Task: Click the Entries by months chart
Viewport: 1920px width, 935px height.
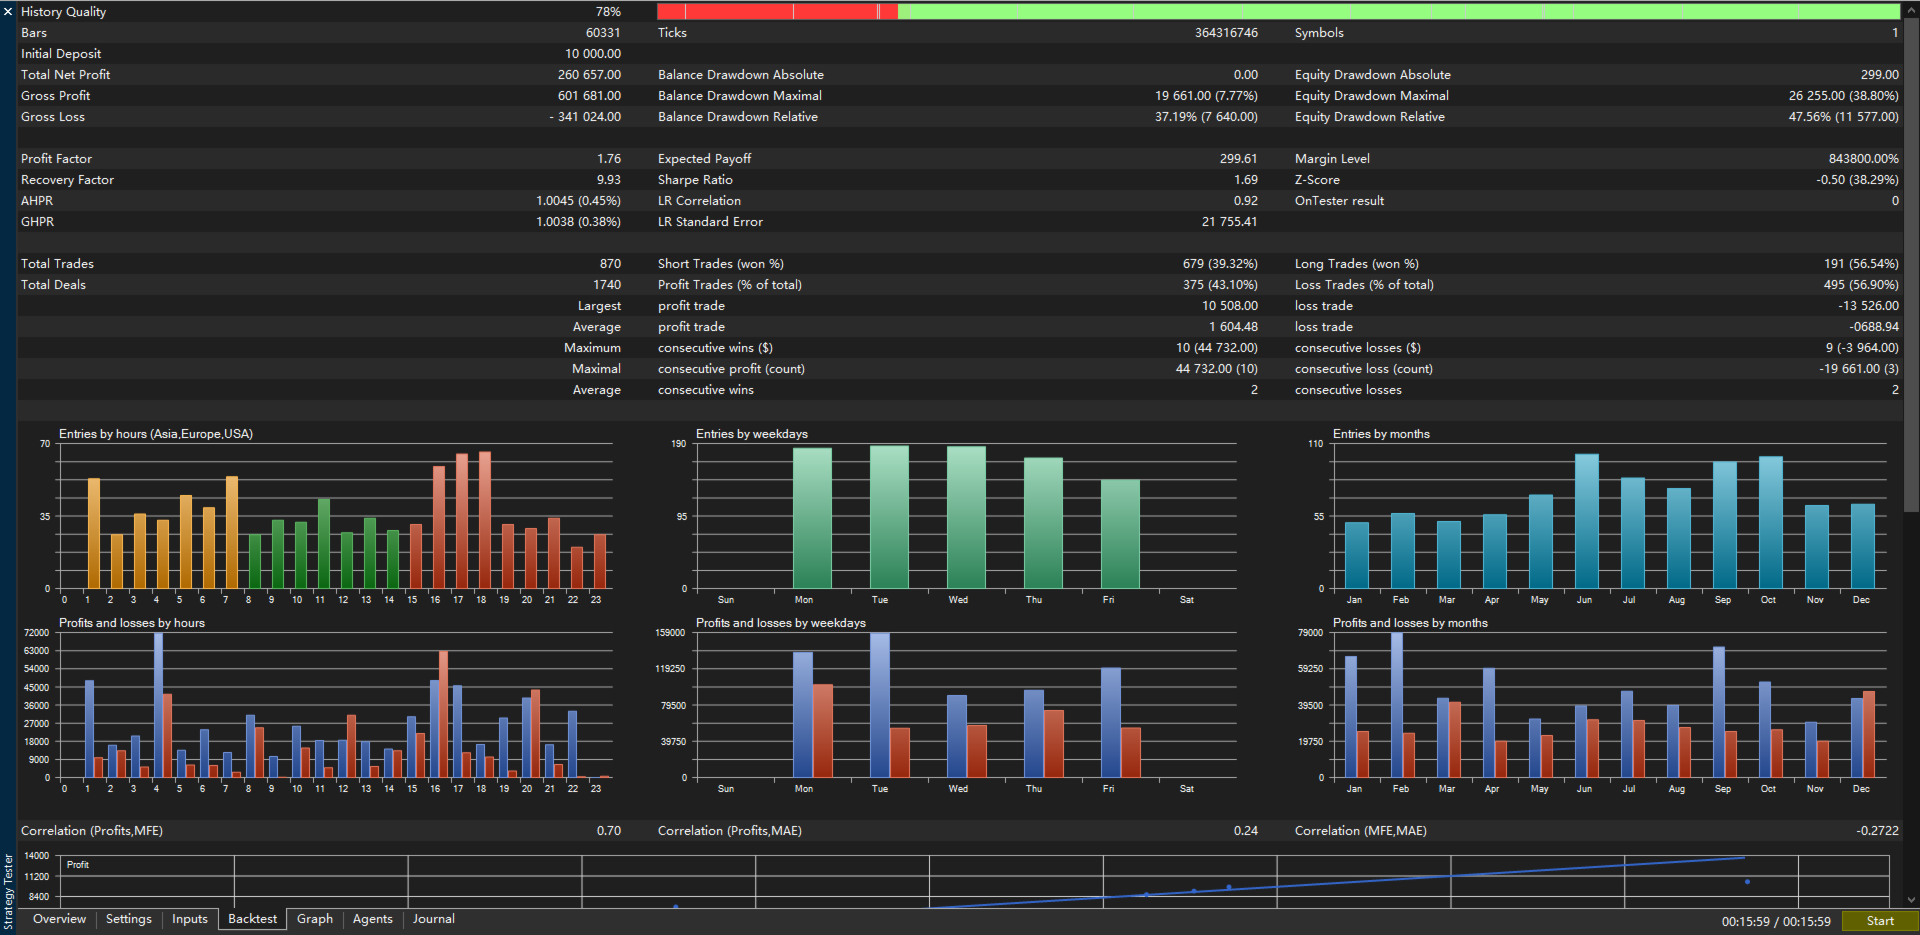Action: click(1608, 516)
